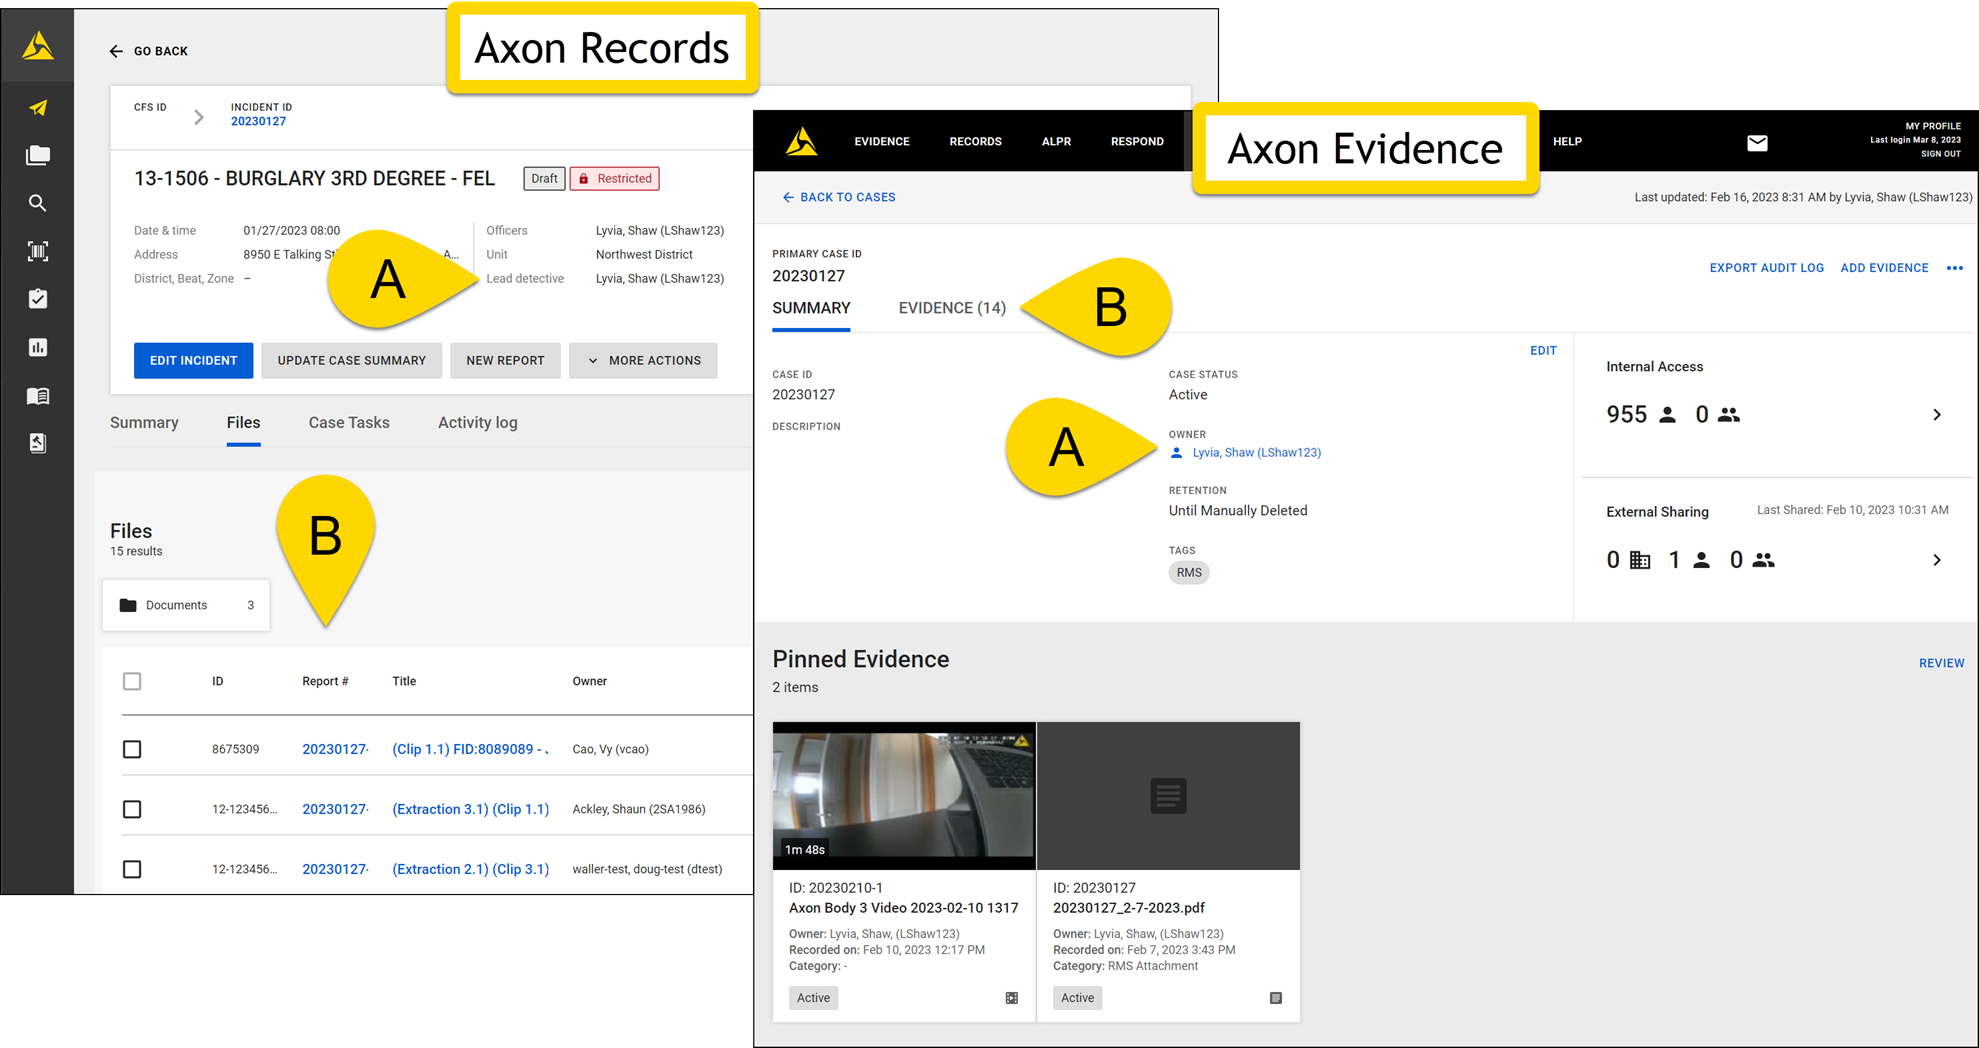1979x1048 pixels.
Task: Expand the MORE ACTIONS dropdown
Action: click(643, 360)
